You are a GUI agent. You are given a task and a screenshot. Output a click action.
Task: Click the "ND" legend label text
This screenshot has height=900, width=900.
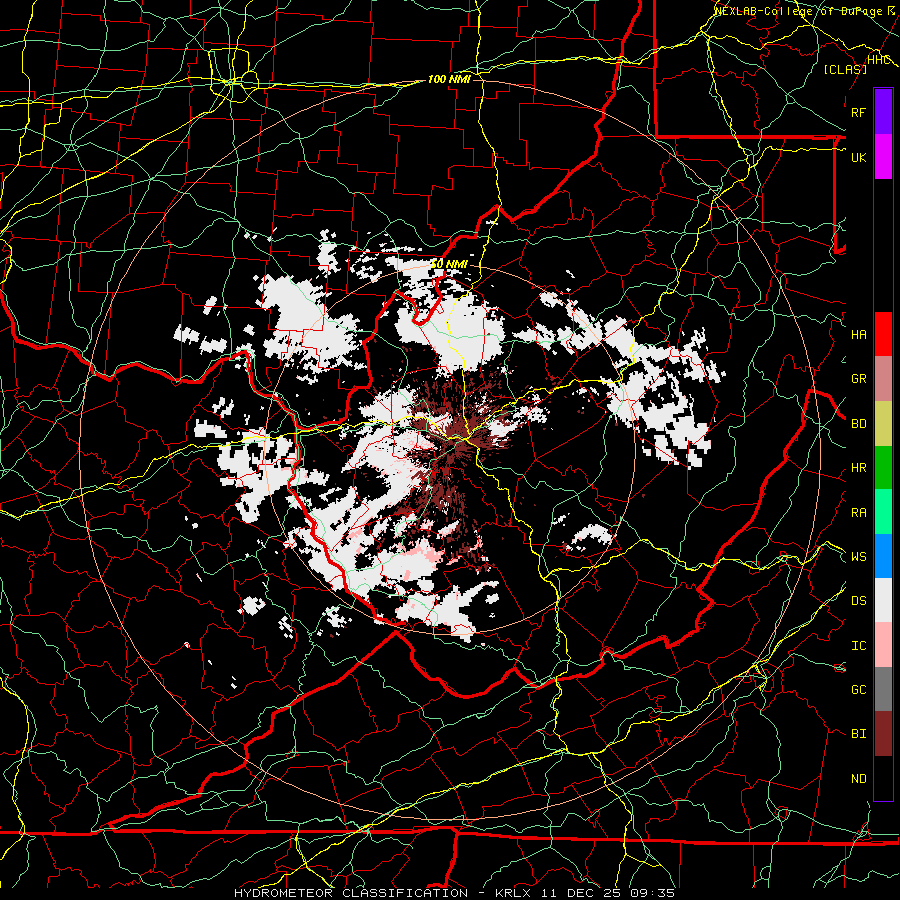pyautogui.click(x=858, y=779)
